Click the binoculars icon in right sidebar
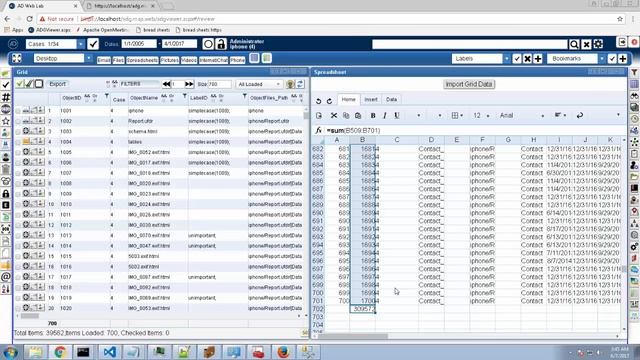This screenshot has height=360, width=640. click(x=634, y=96)
